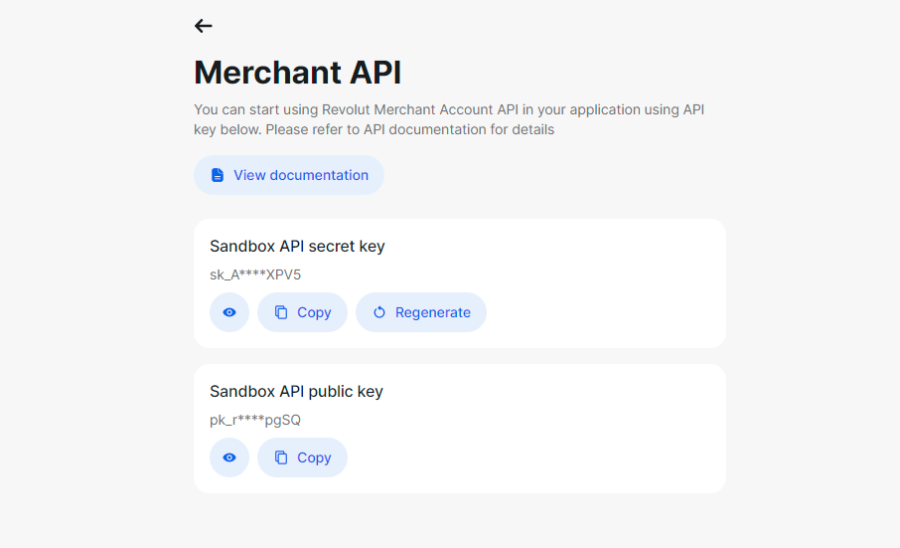Go back using the left arrow
This screenshot has width=900, height=548.
pyautogui.click(x=203, y=26)
